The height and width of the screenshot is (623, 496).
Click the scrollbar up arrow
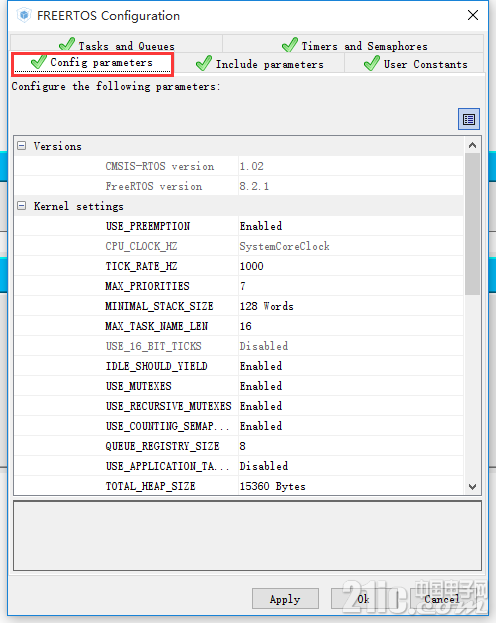point(472,145)
